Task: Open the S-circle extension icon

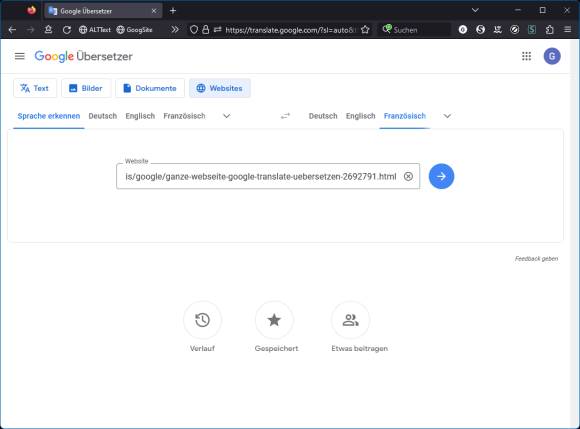Action: [480, 30]
